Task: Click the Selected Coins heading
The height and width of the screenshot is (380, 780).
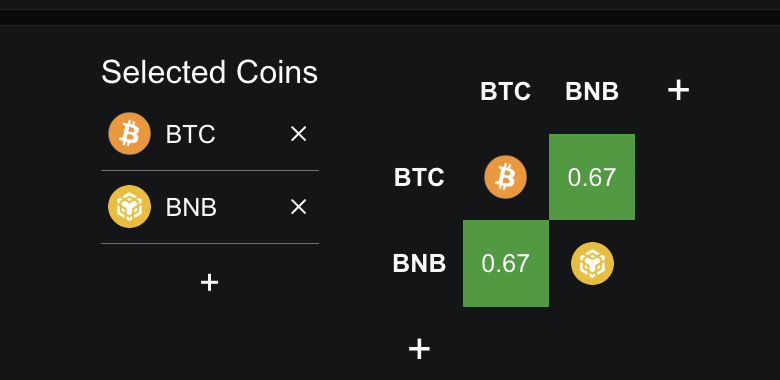Action: click(209, 72)
